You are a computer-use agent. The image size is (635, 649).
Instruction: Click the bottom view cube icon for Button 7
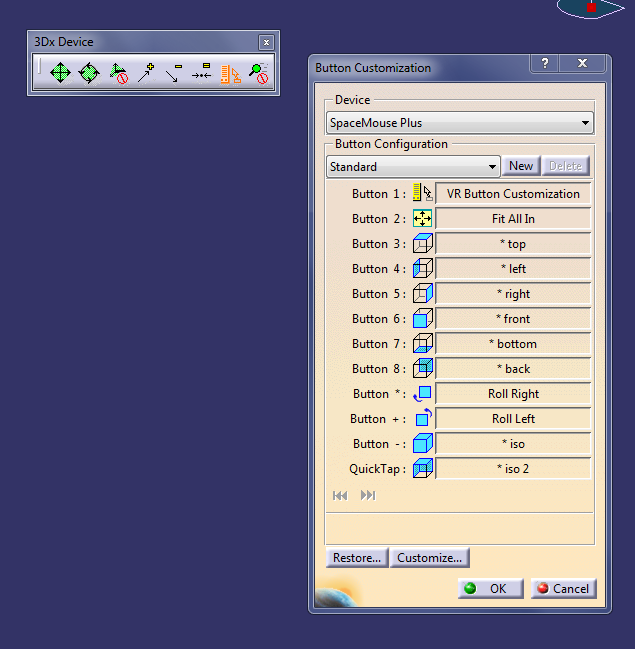(423, 343)
